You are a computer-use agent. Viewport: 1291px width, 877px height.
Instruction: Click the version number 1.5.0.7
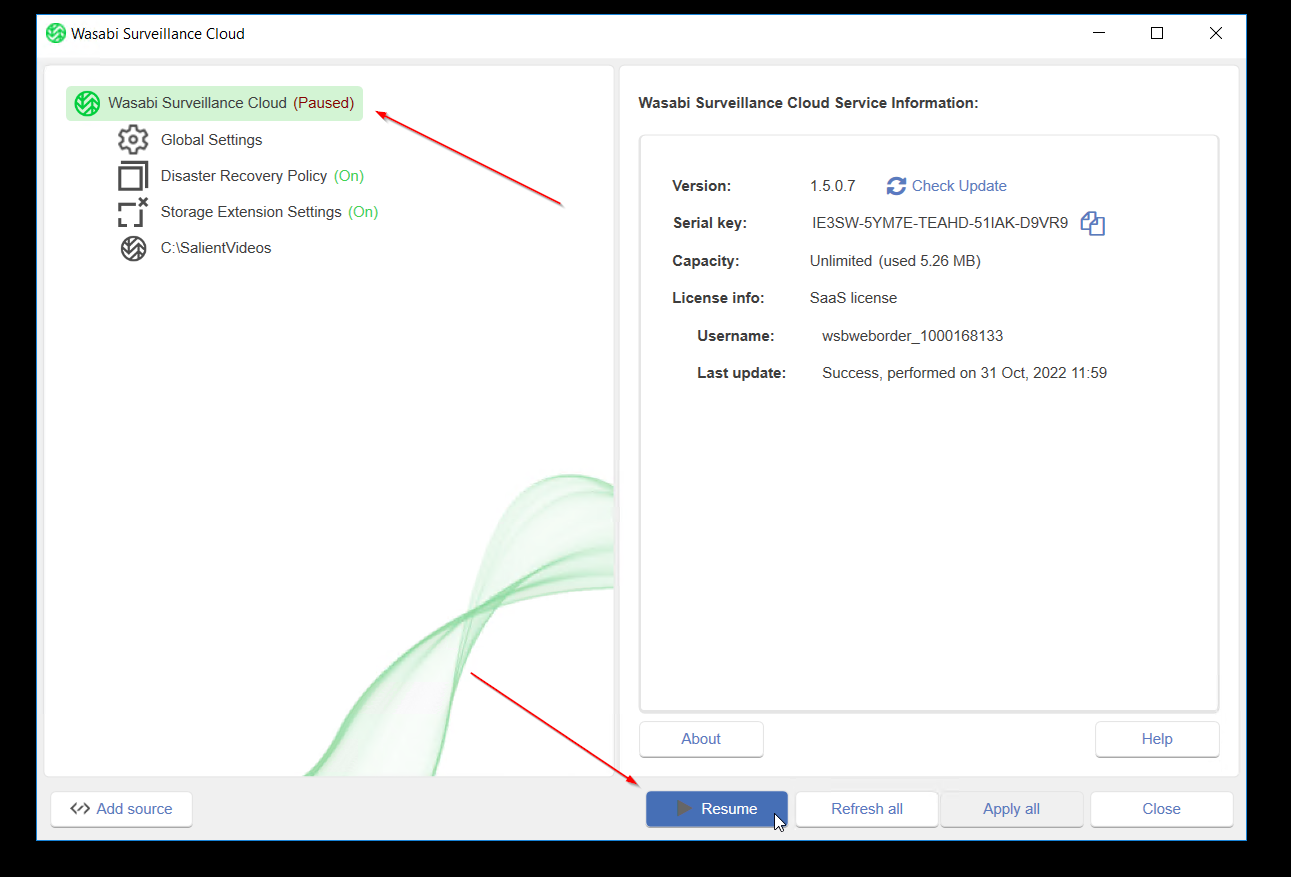click(833, 186)
